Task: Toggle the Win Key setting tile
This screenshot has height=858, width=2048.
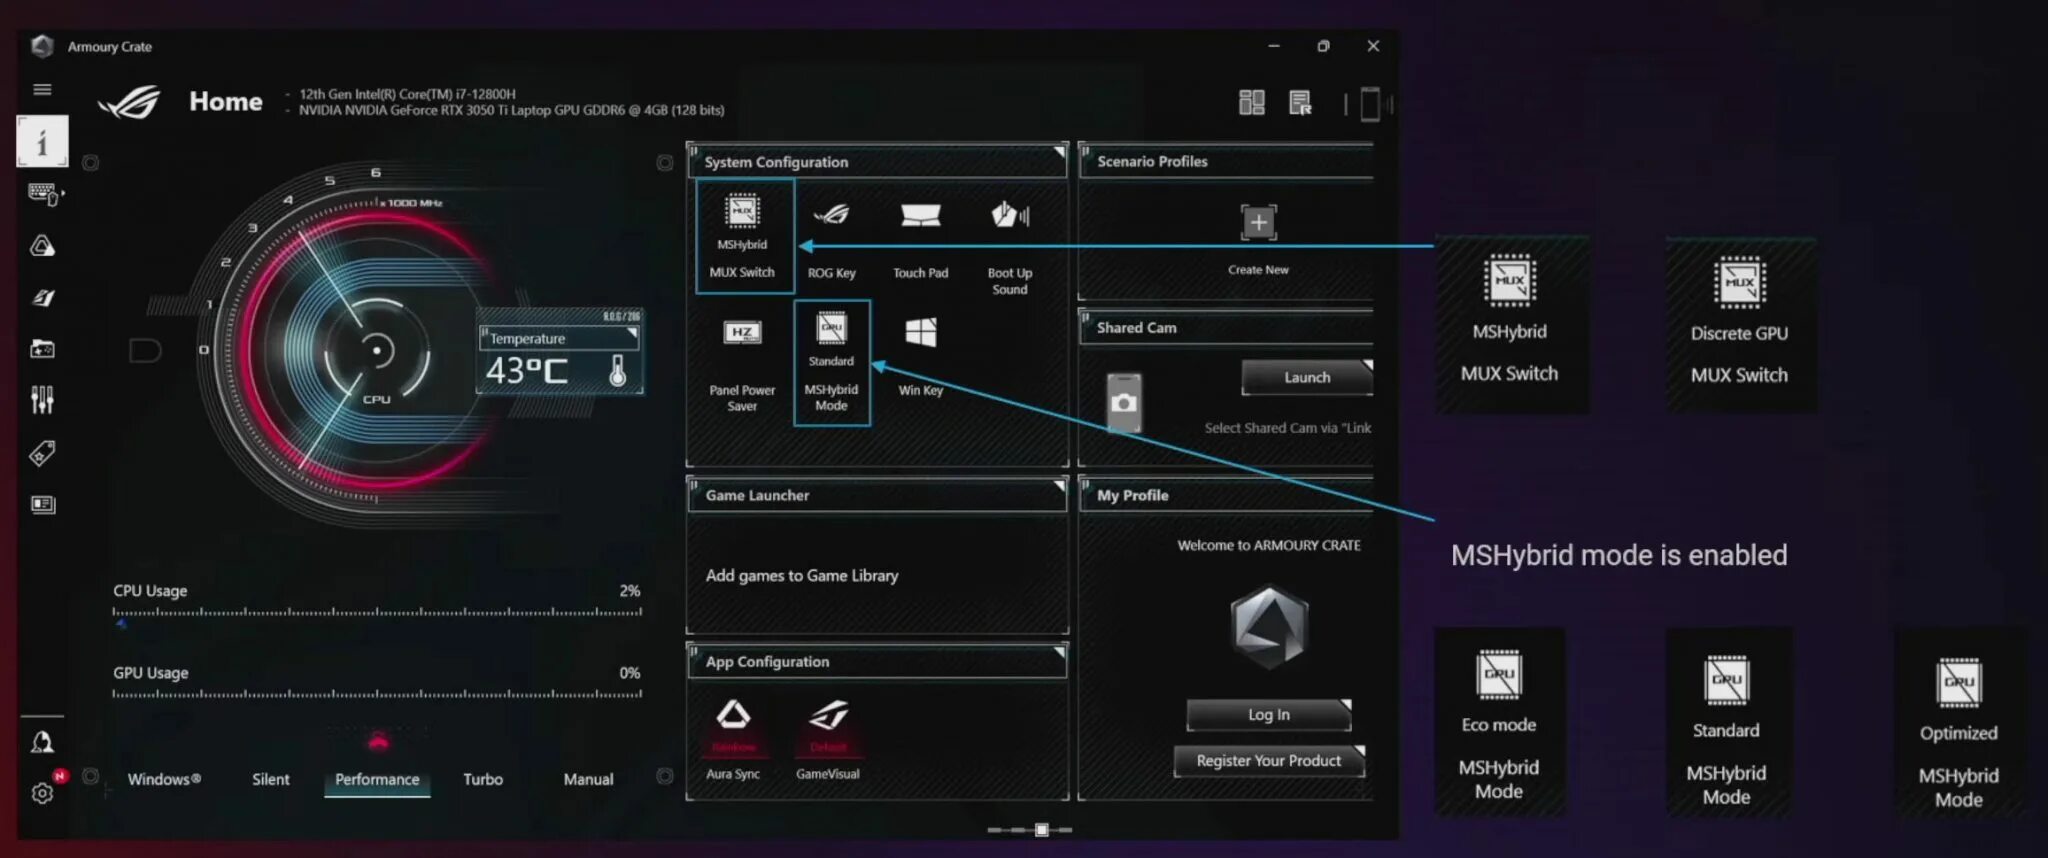Action: tap(920, 356)
